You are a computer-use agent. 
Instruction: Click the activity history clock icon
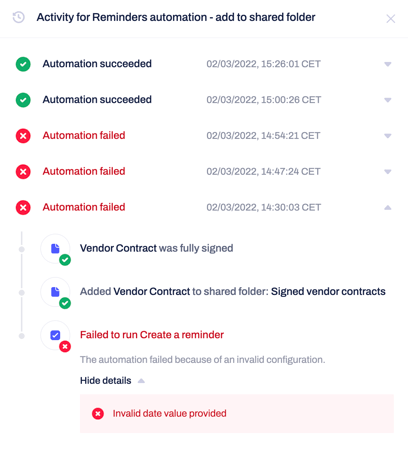pyautogui.click(x=19, y=17)
